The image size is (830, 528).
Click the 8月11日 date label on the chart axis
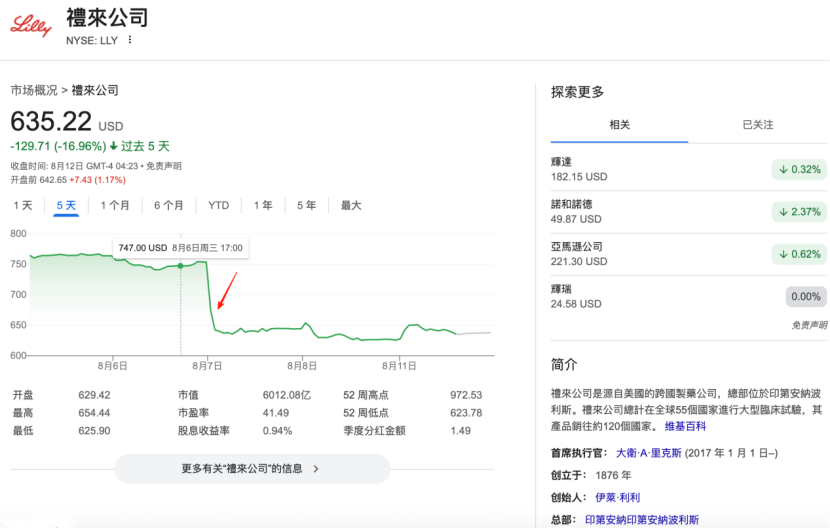pos(399,366)
